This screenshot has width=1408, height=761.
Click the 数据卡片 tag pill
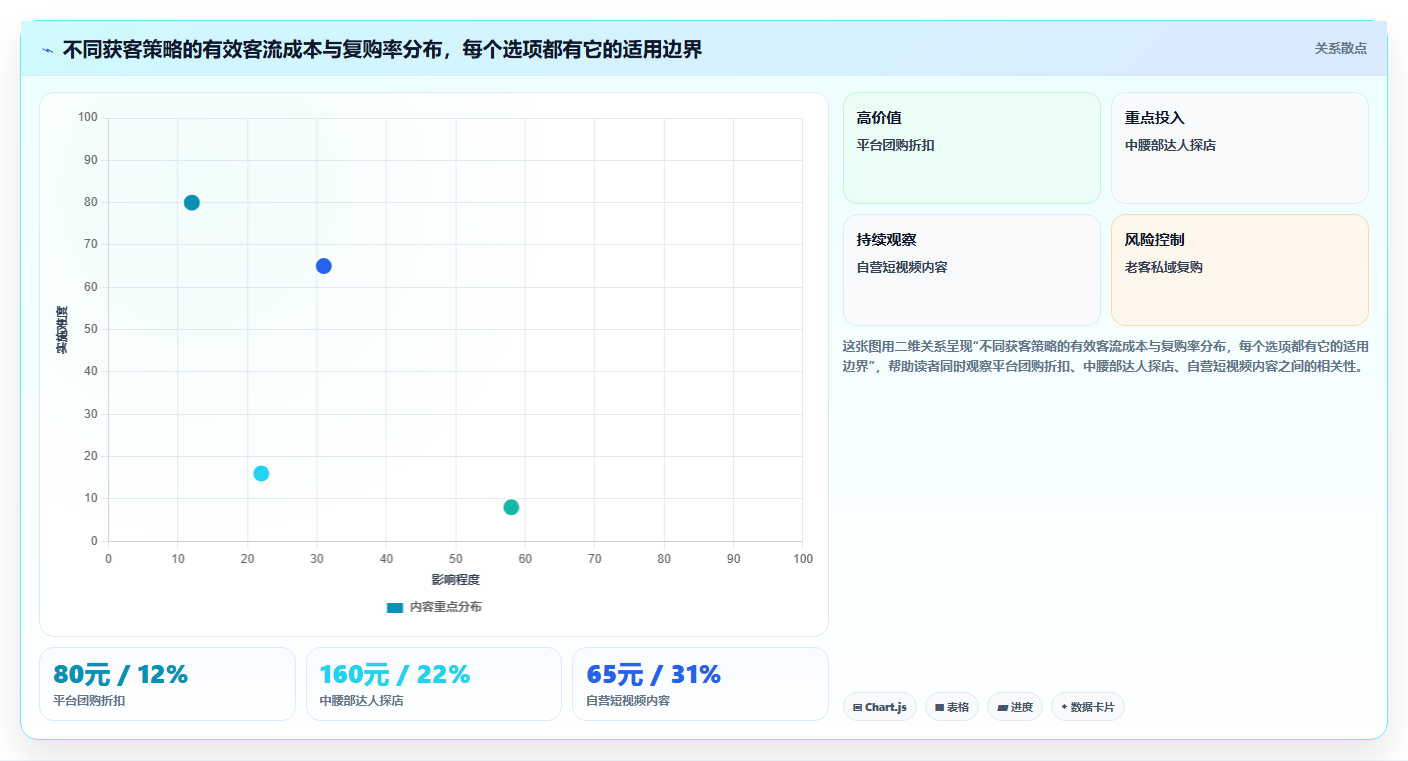pos(1088,707)
